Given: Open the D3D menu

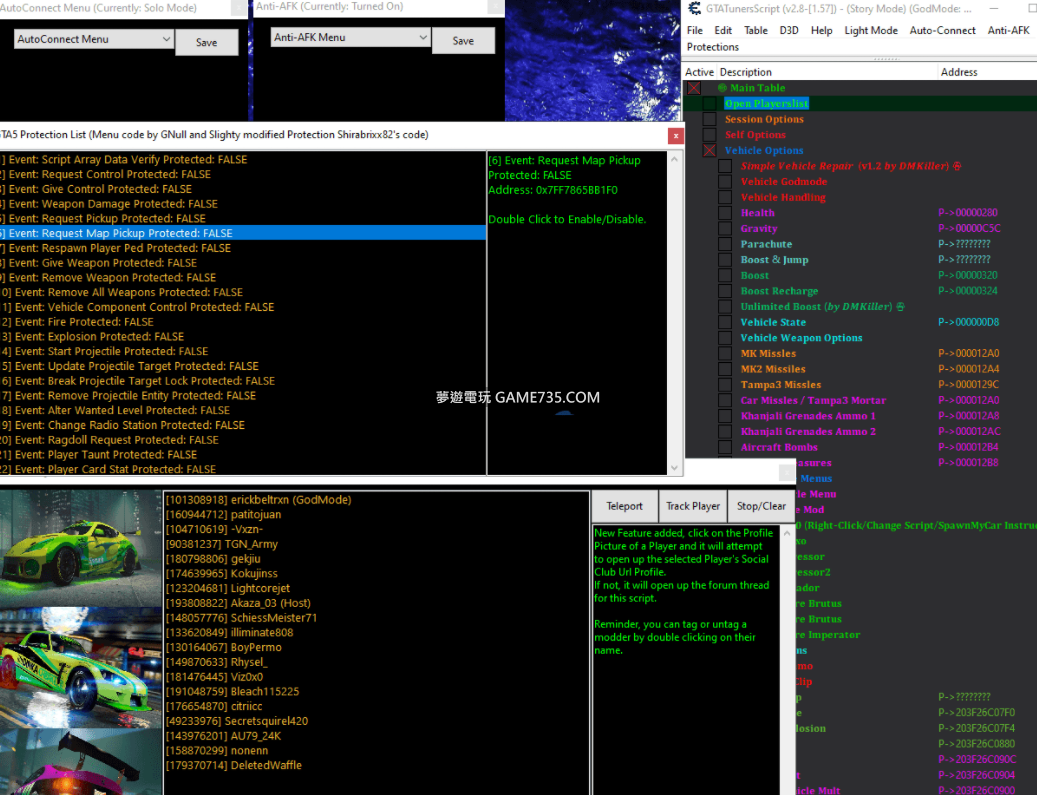Looking at the screenshot, I should [x=789, y=30].
